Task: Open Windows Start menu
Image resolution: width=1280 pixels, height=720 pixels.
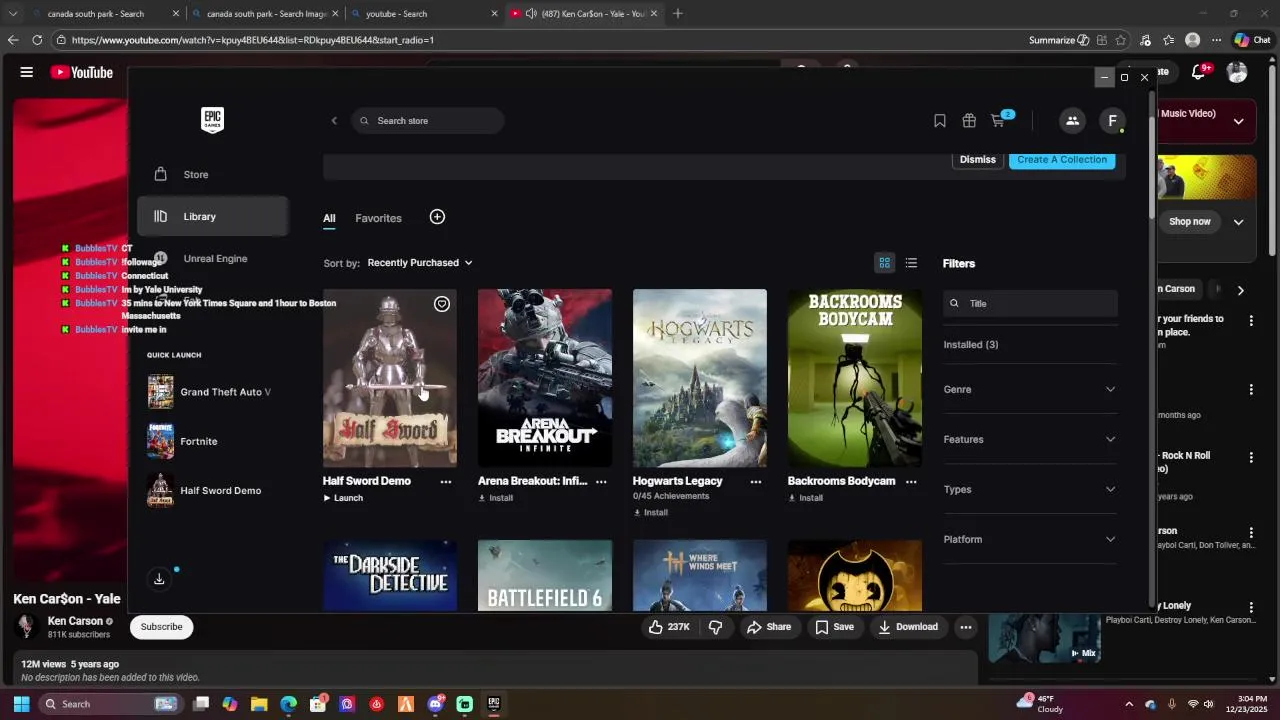Action: pyautogui.click(x=21, y=704)
